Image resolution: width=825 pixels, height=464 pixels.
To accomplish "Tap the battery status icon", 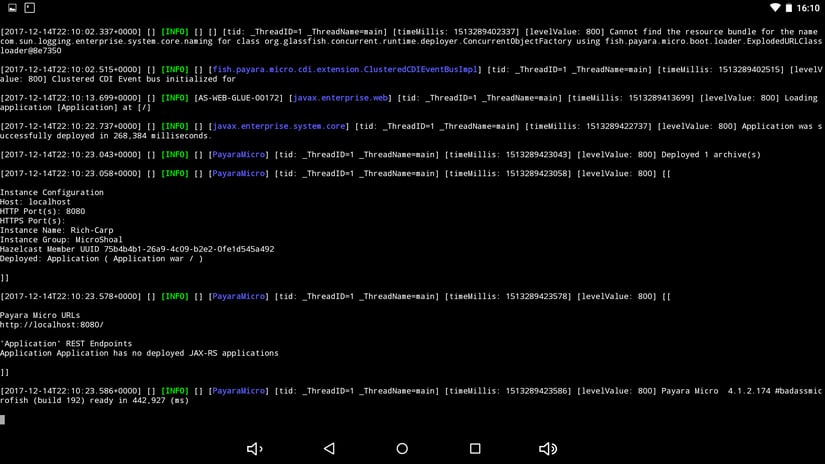I will tap(789, 8).
